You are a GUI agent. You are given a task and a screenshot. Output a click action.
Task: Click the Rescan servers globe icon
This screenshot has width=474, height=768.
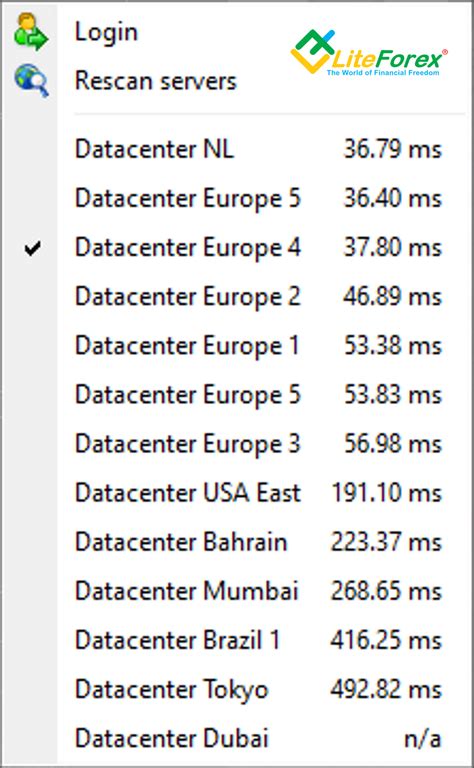point(31,80)
